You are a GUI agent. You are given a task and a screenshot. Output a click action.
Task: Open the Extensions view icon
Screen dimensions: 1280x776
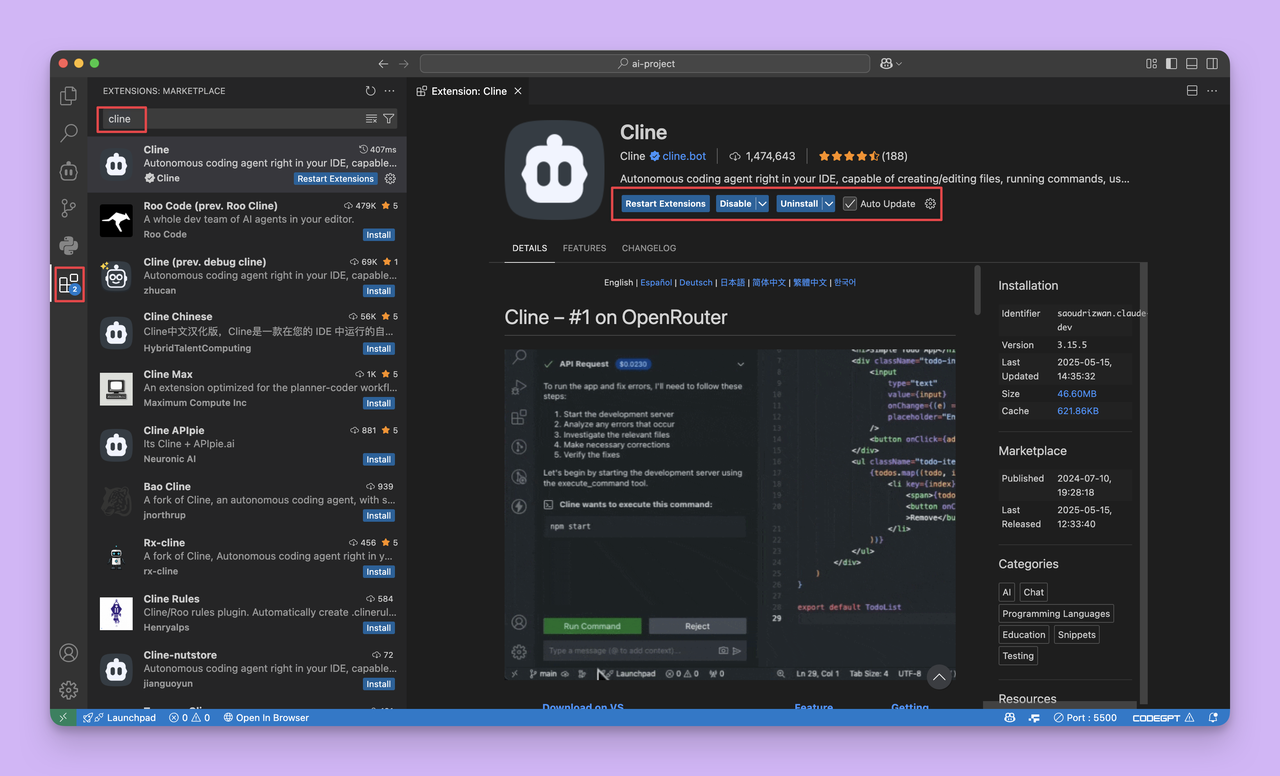click(68, 284)
